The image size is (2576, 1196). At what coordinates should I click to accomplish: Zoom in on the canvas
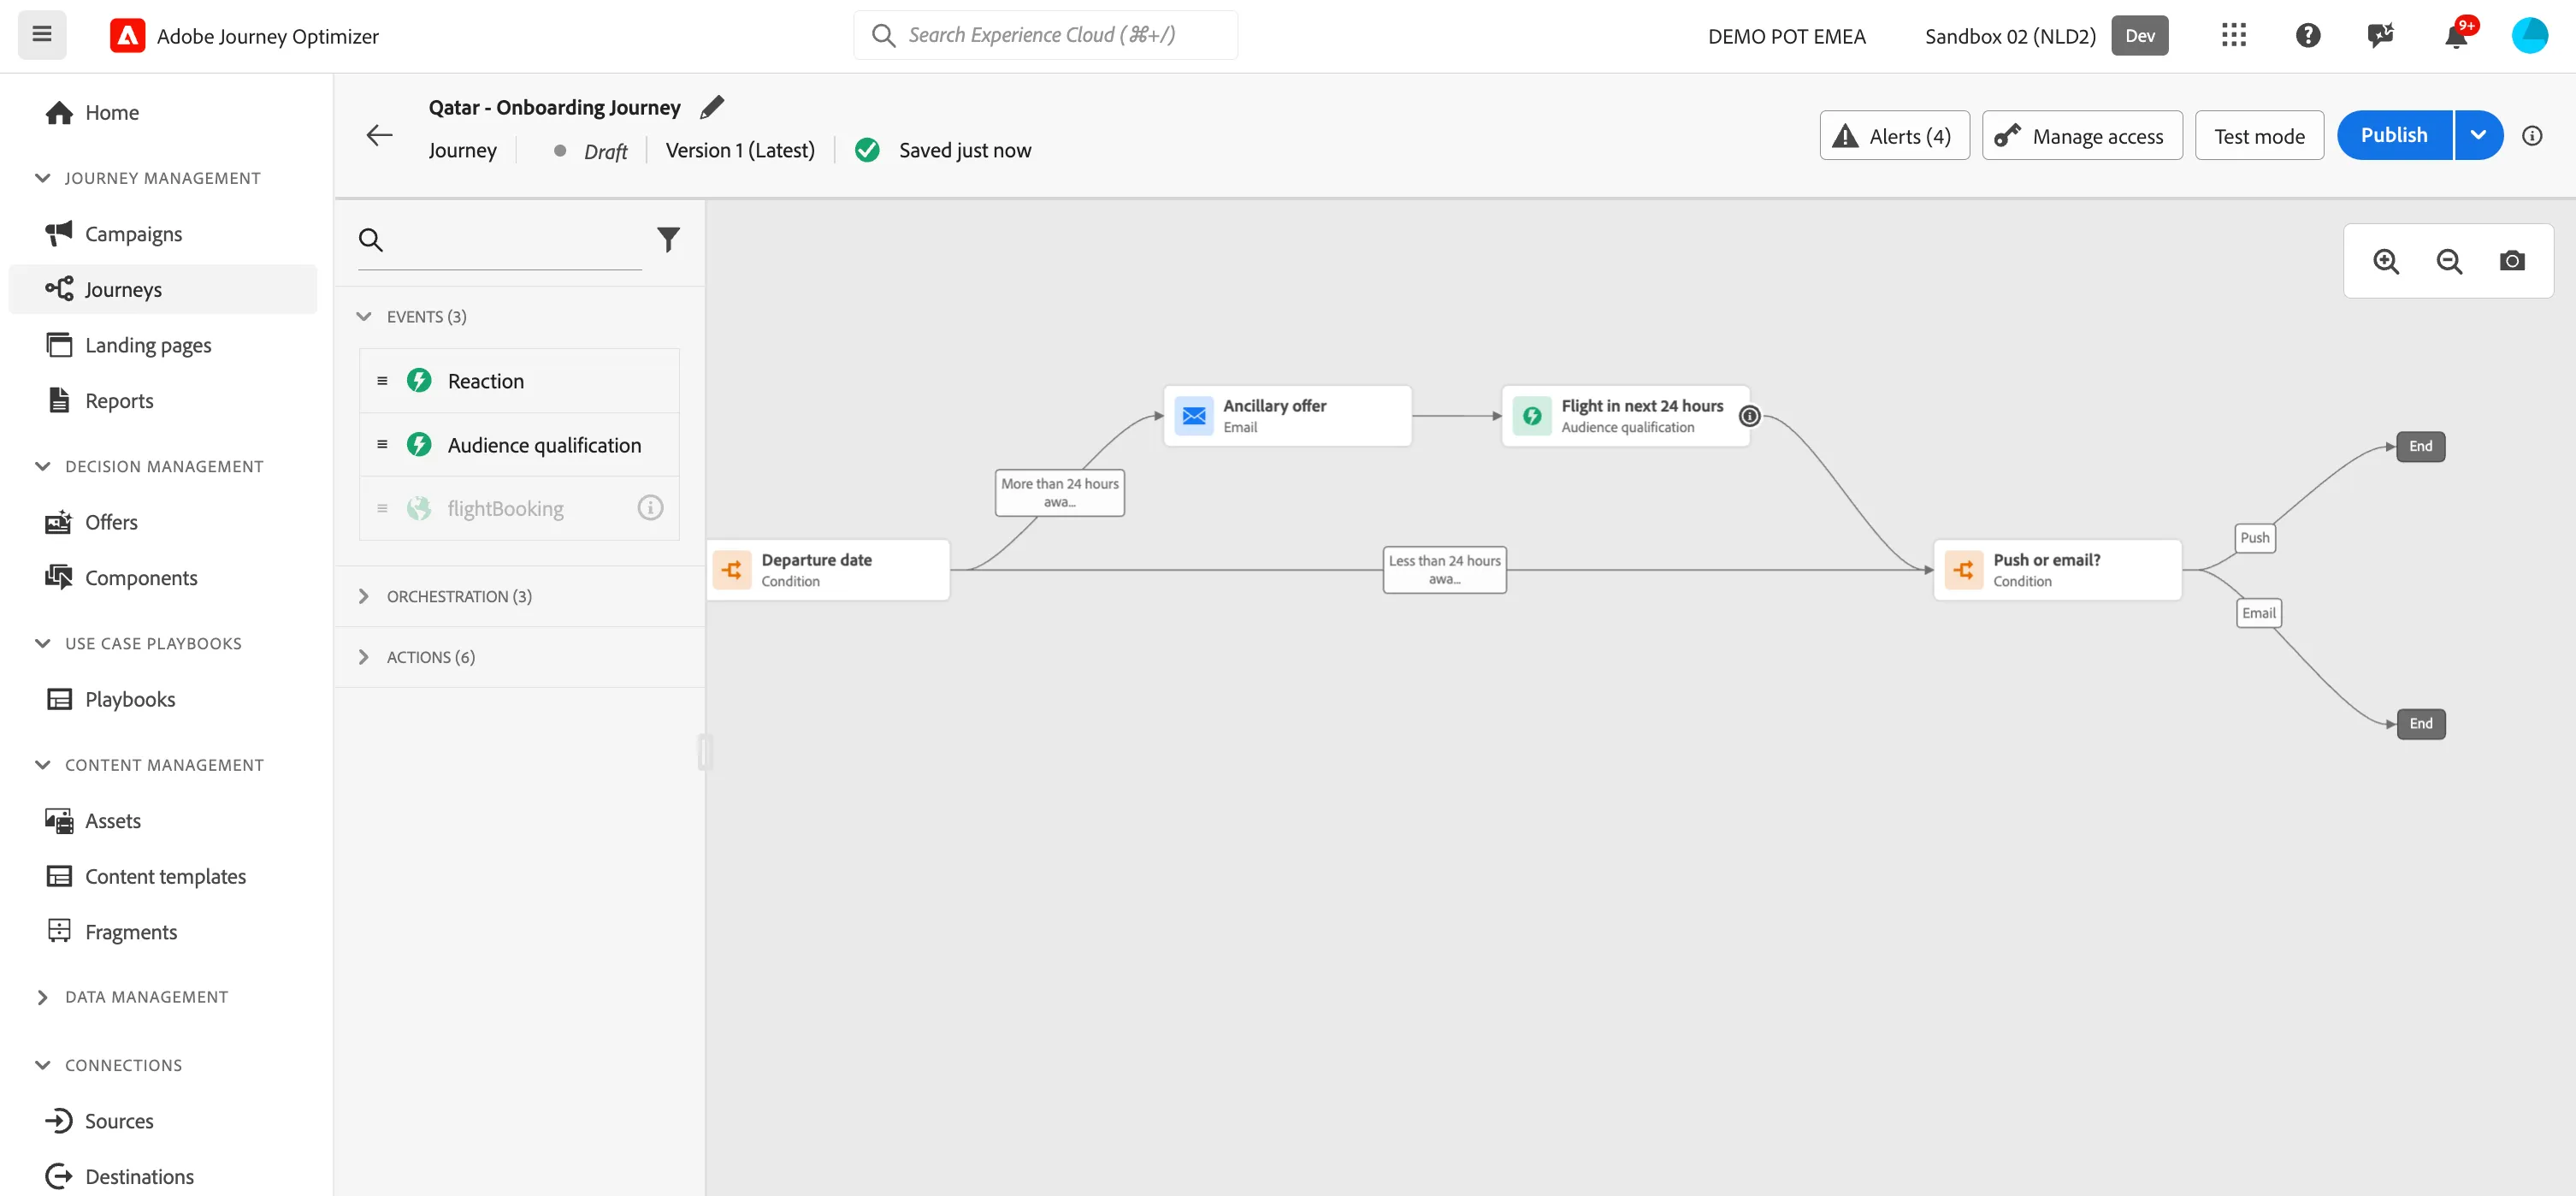click(2386, 261)
